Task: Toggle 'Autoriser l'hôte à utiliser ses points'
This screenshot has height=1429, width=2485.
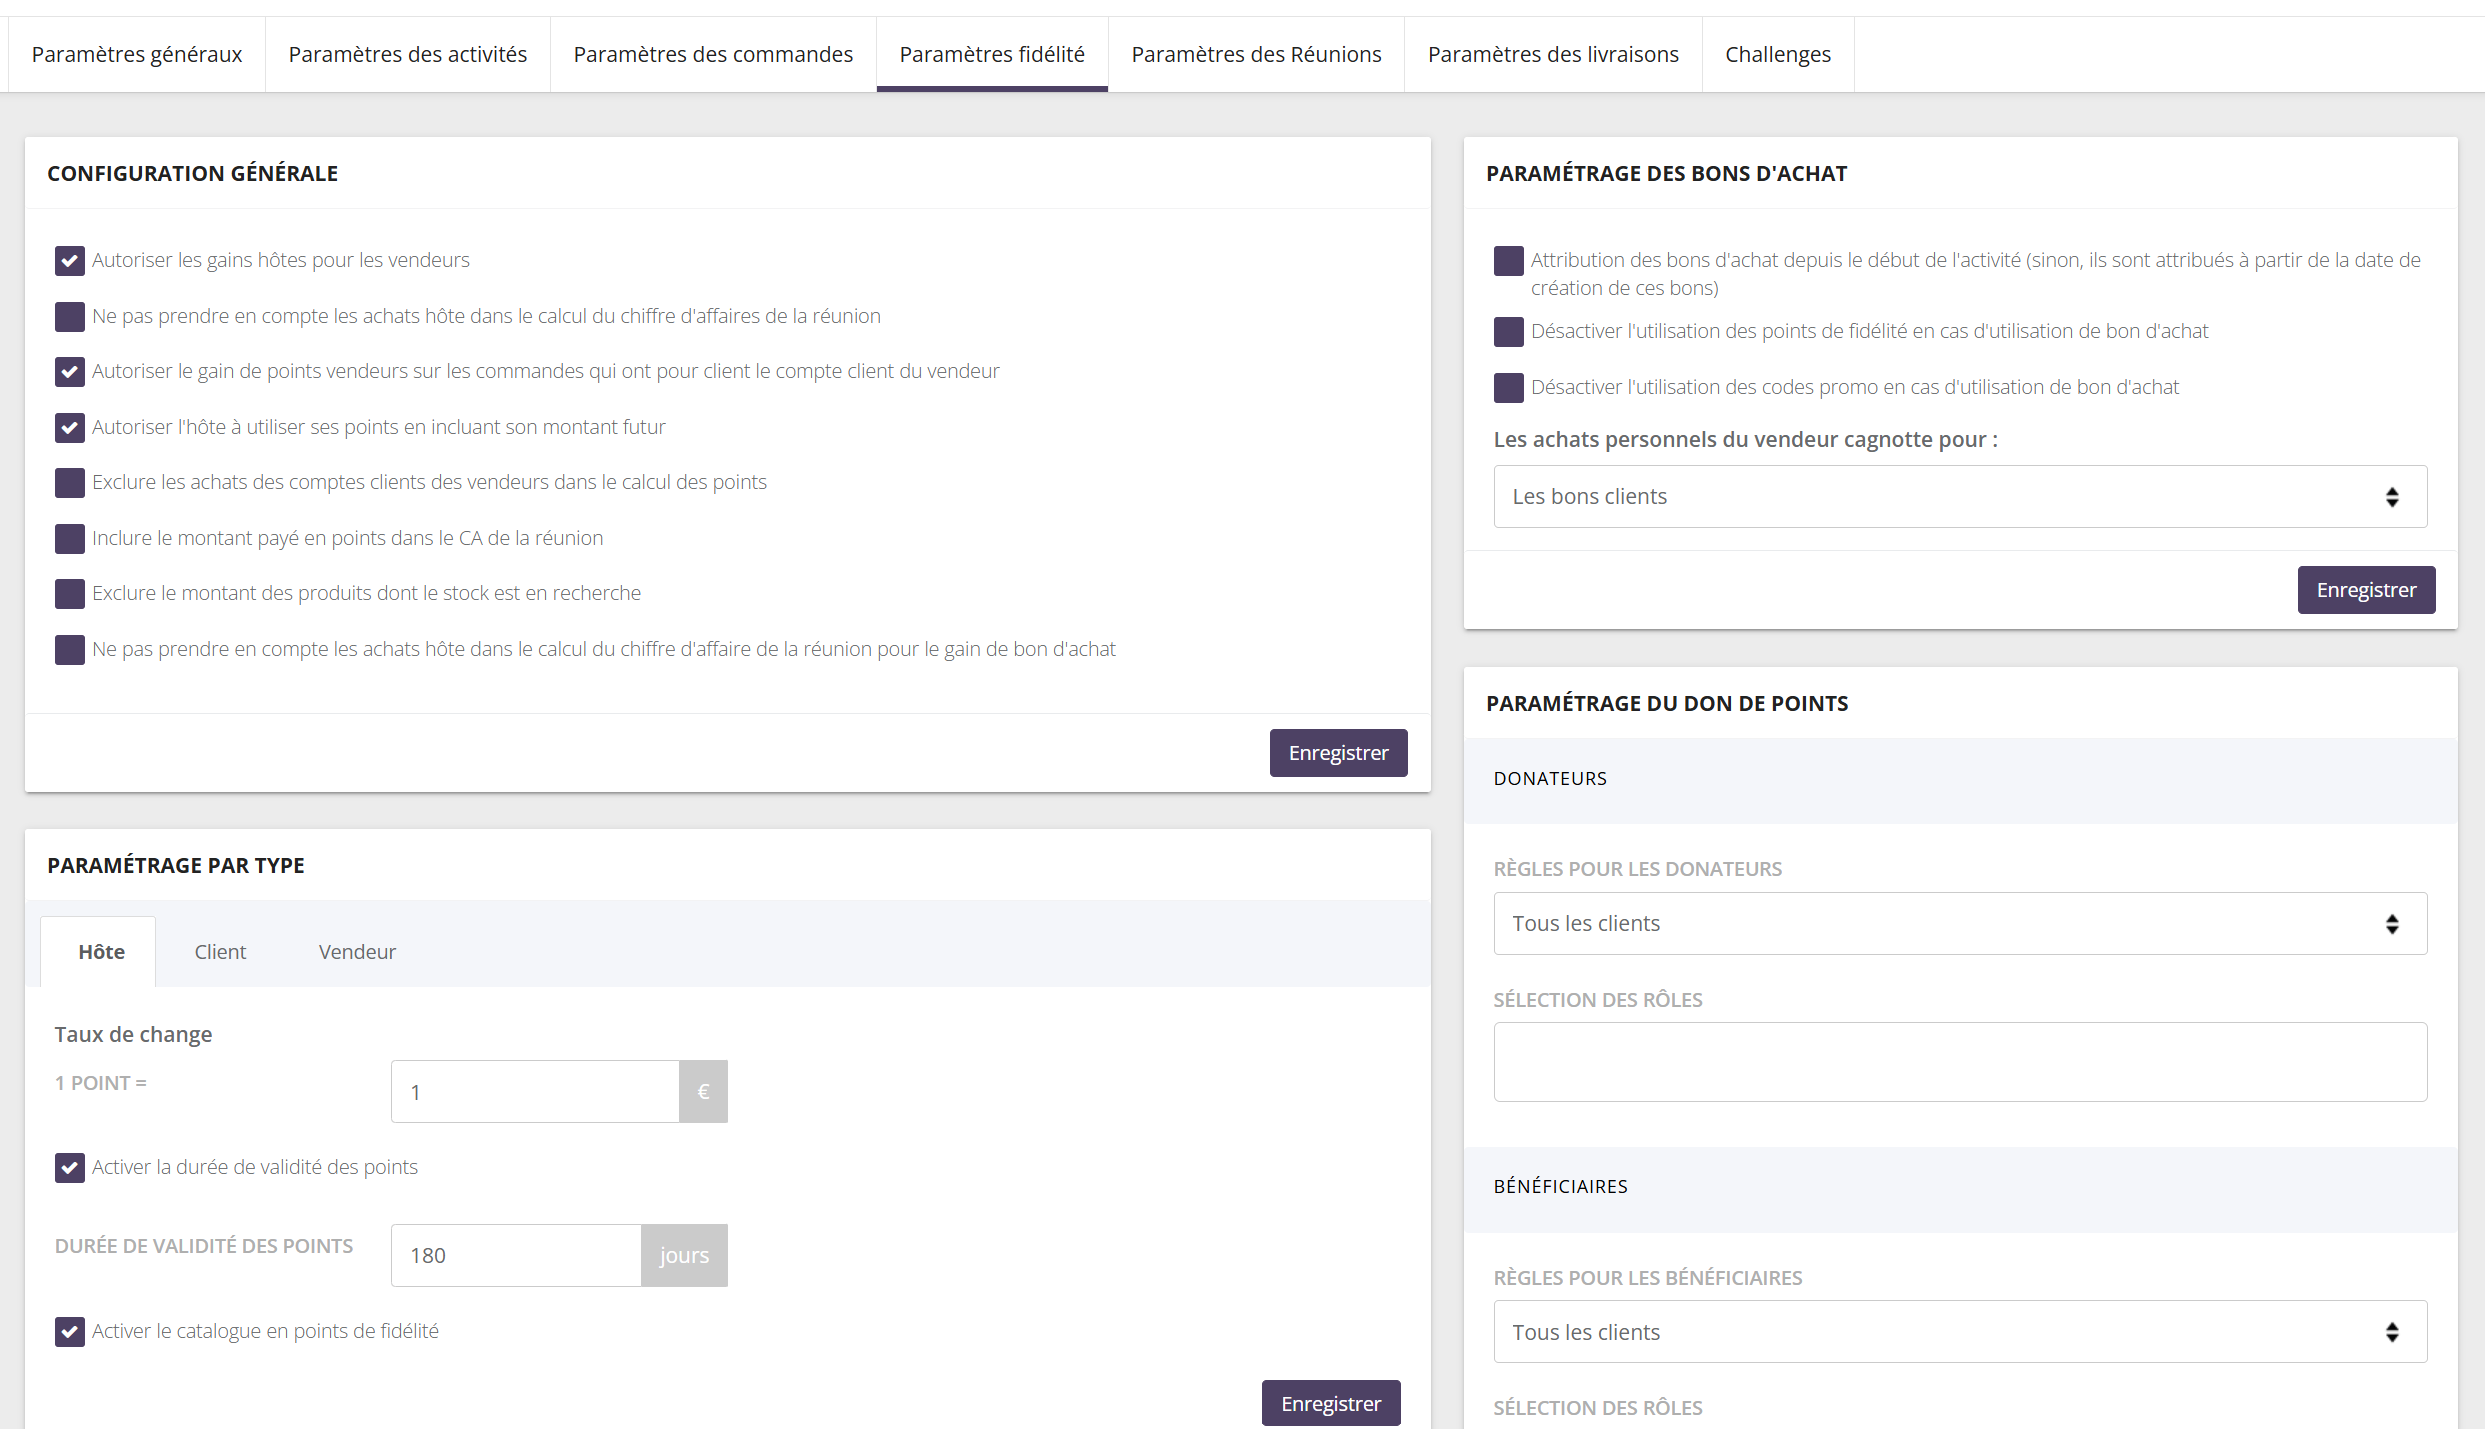Action: pyautogui.click(x=69, y=428)
